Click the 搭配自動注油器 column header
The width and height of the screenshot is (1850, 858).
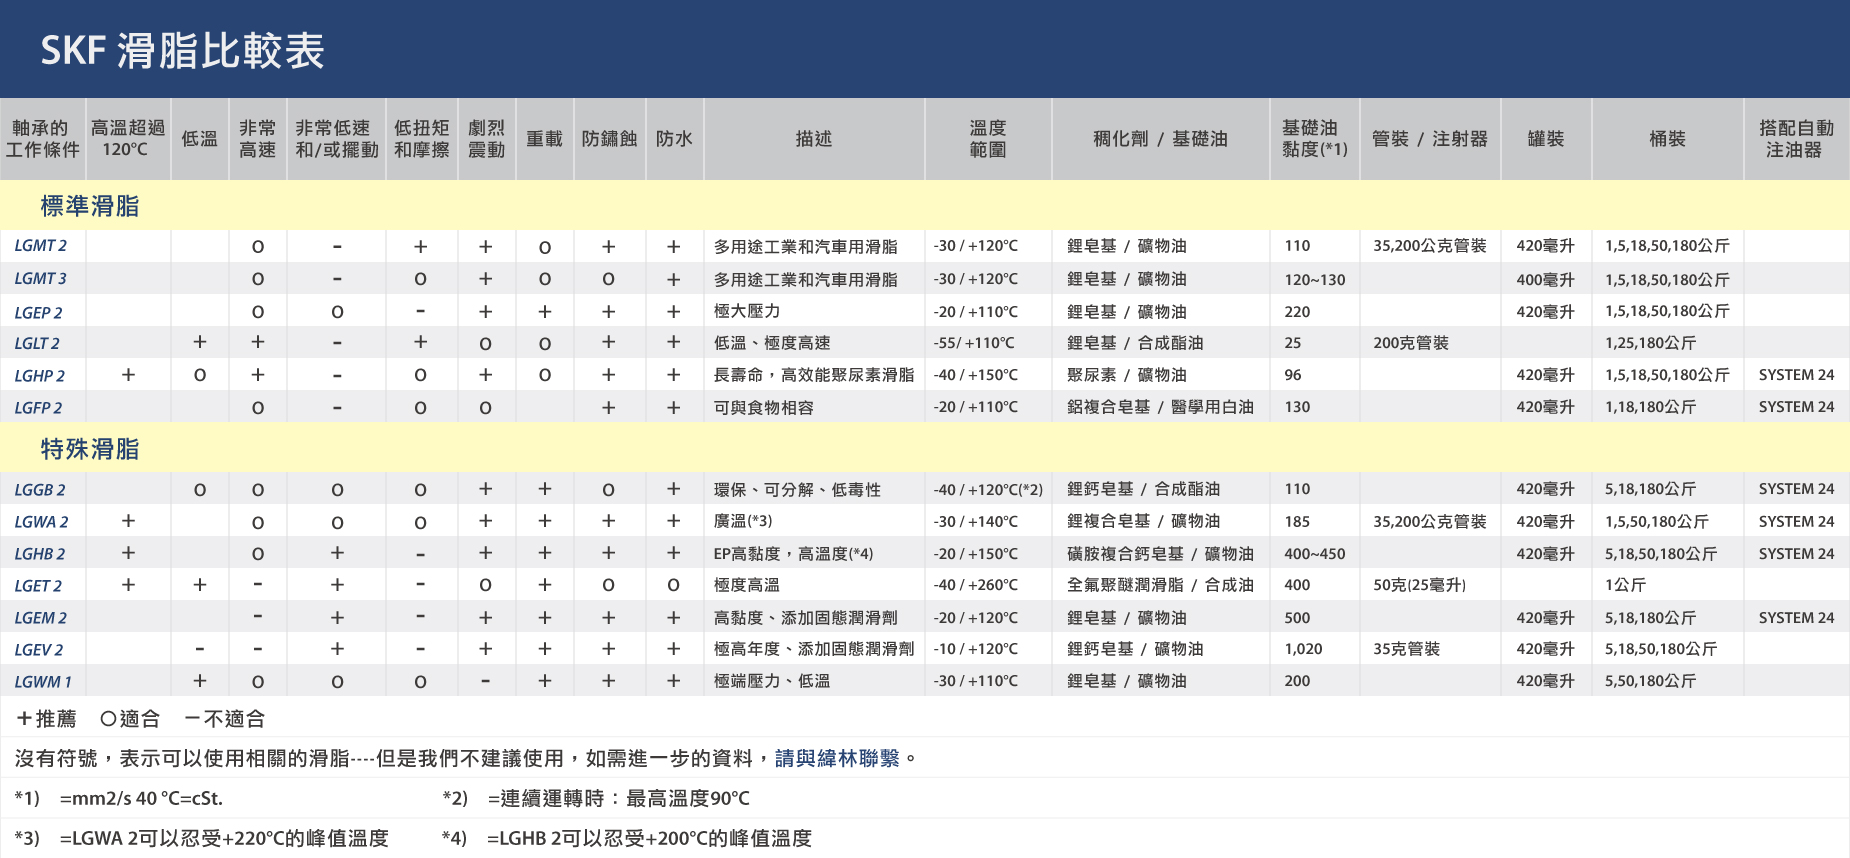pyautogui.click(x=1796, y=139)
